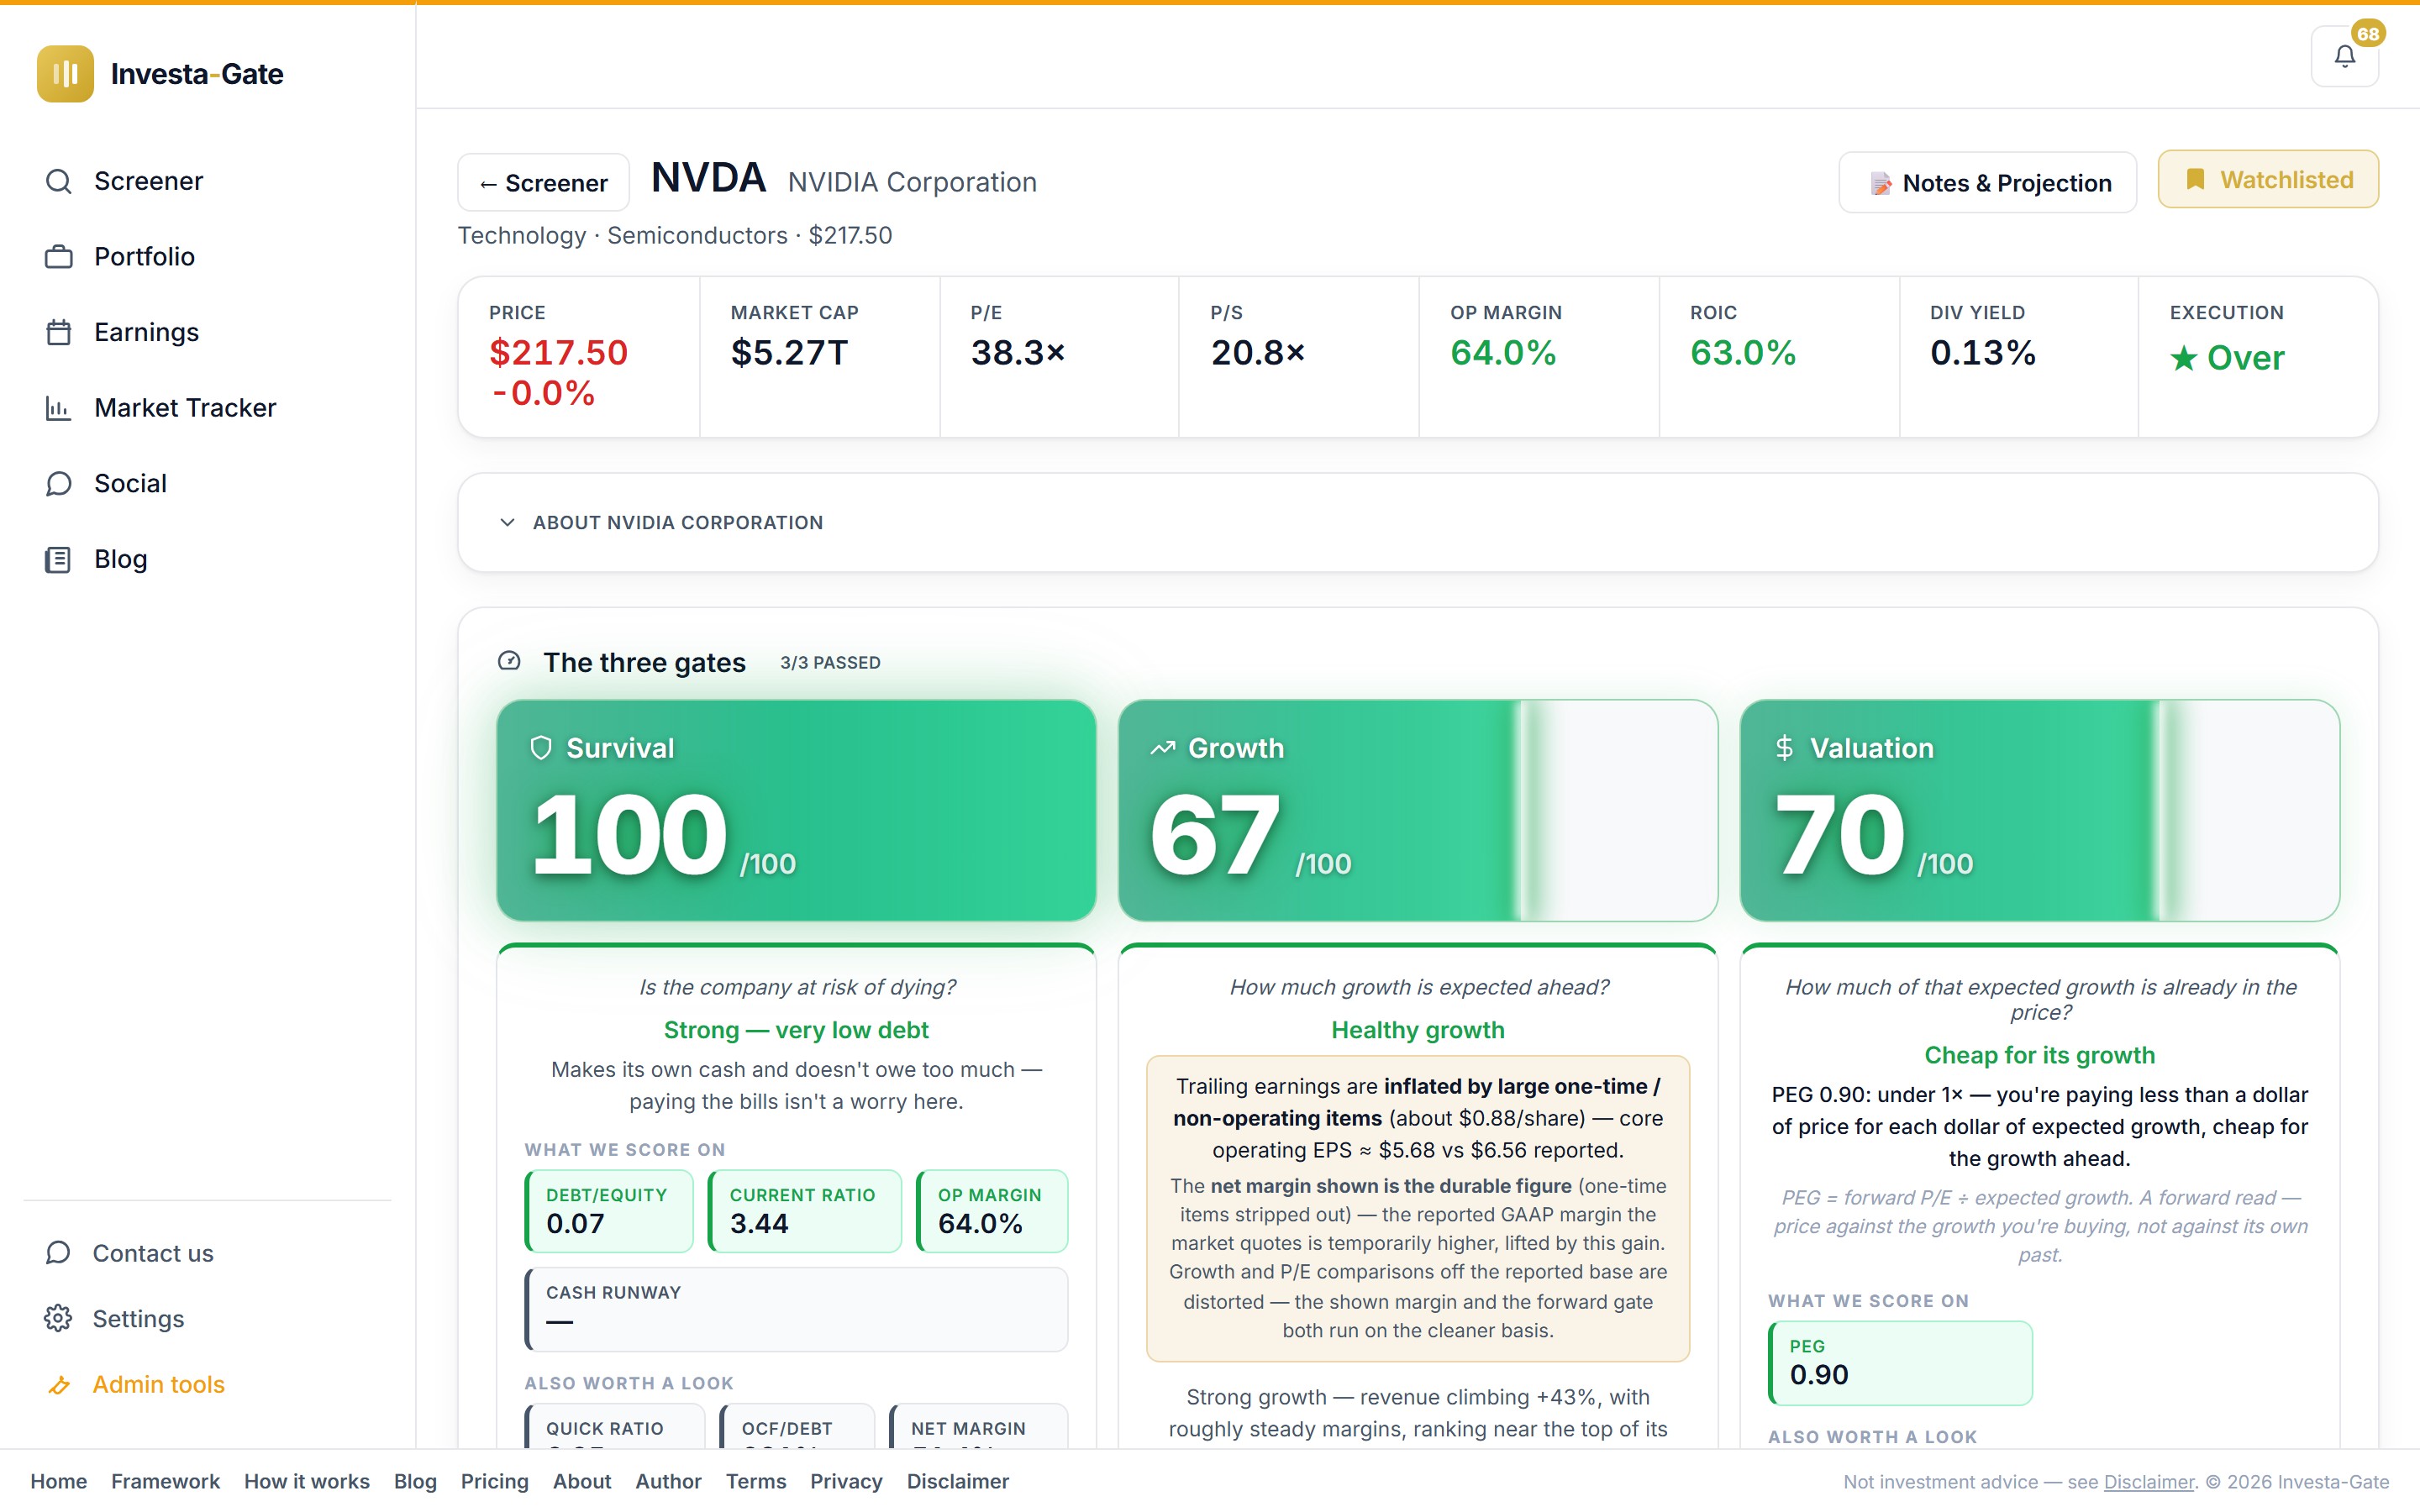Click the PRICE $217.50 value
This screenshot has height=1512, width=2420.
point(558,352)
